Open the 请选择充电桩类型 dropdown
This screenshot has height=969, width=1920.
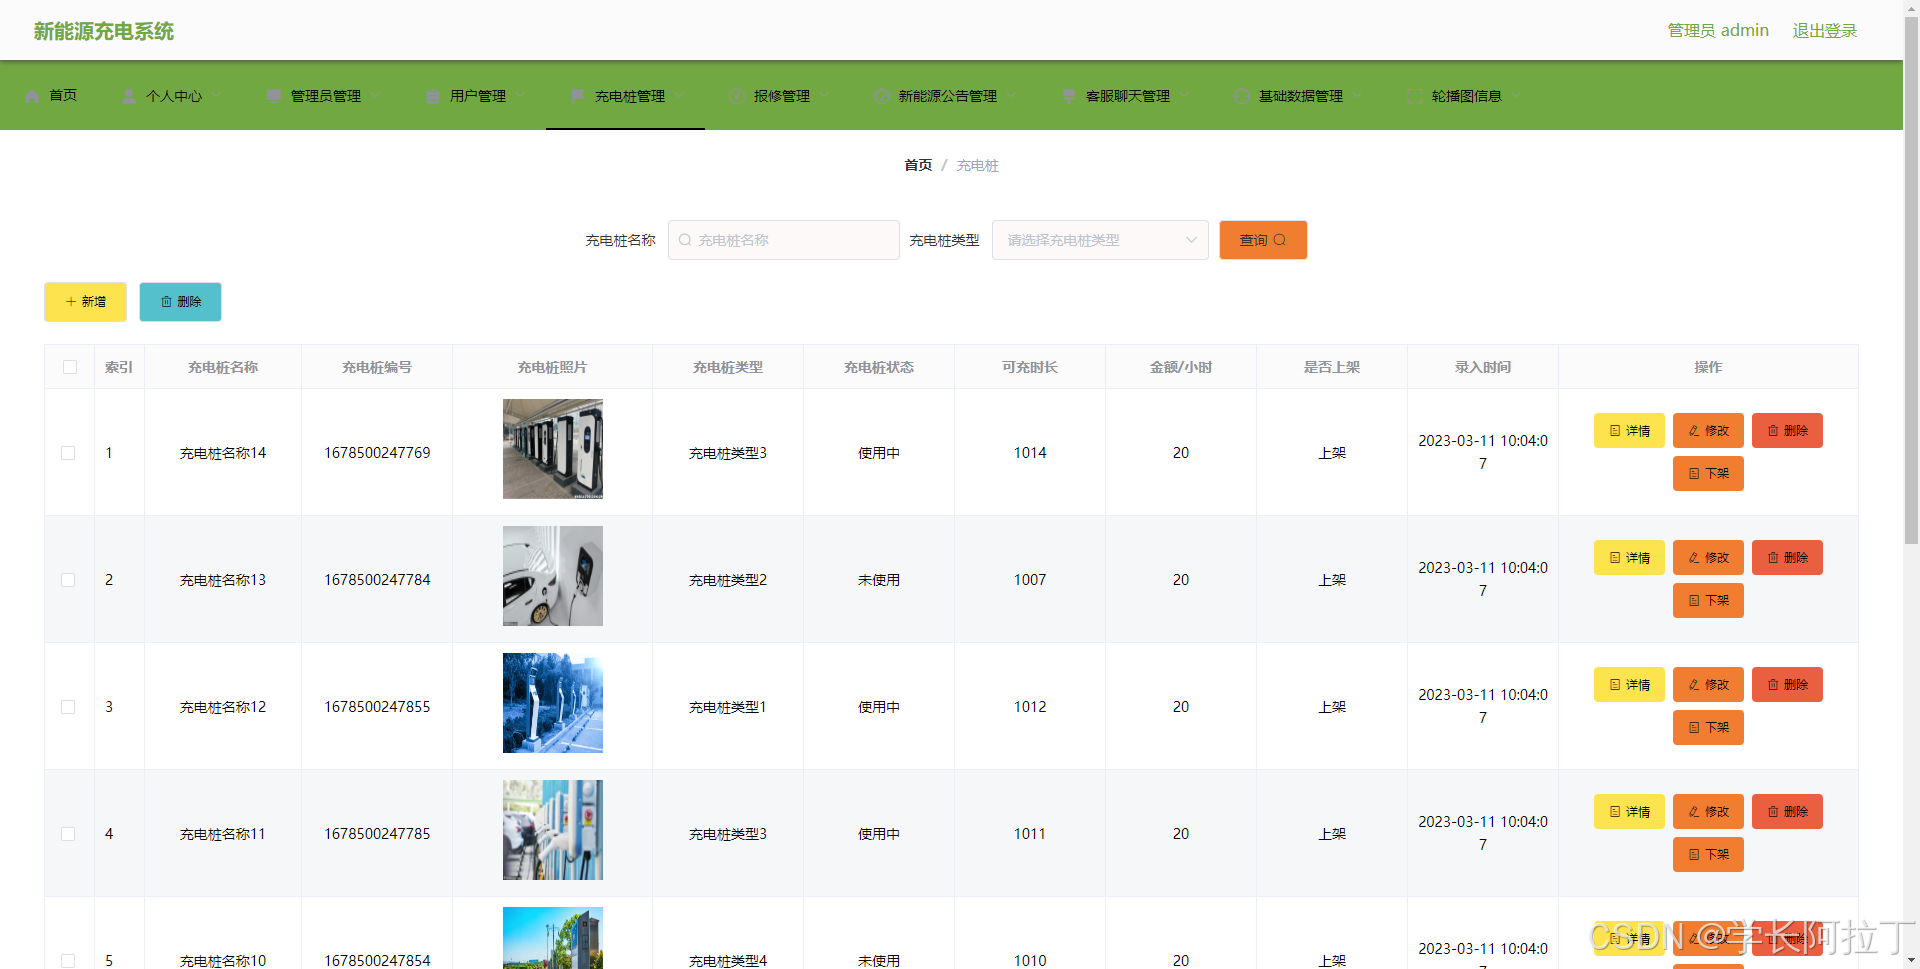[1100, 240]
